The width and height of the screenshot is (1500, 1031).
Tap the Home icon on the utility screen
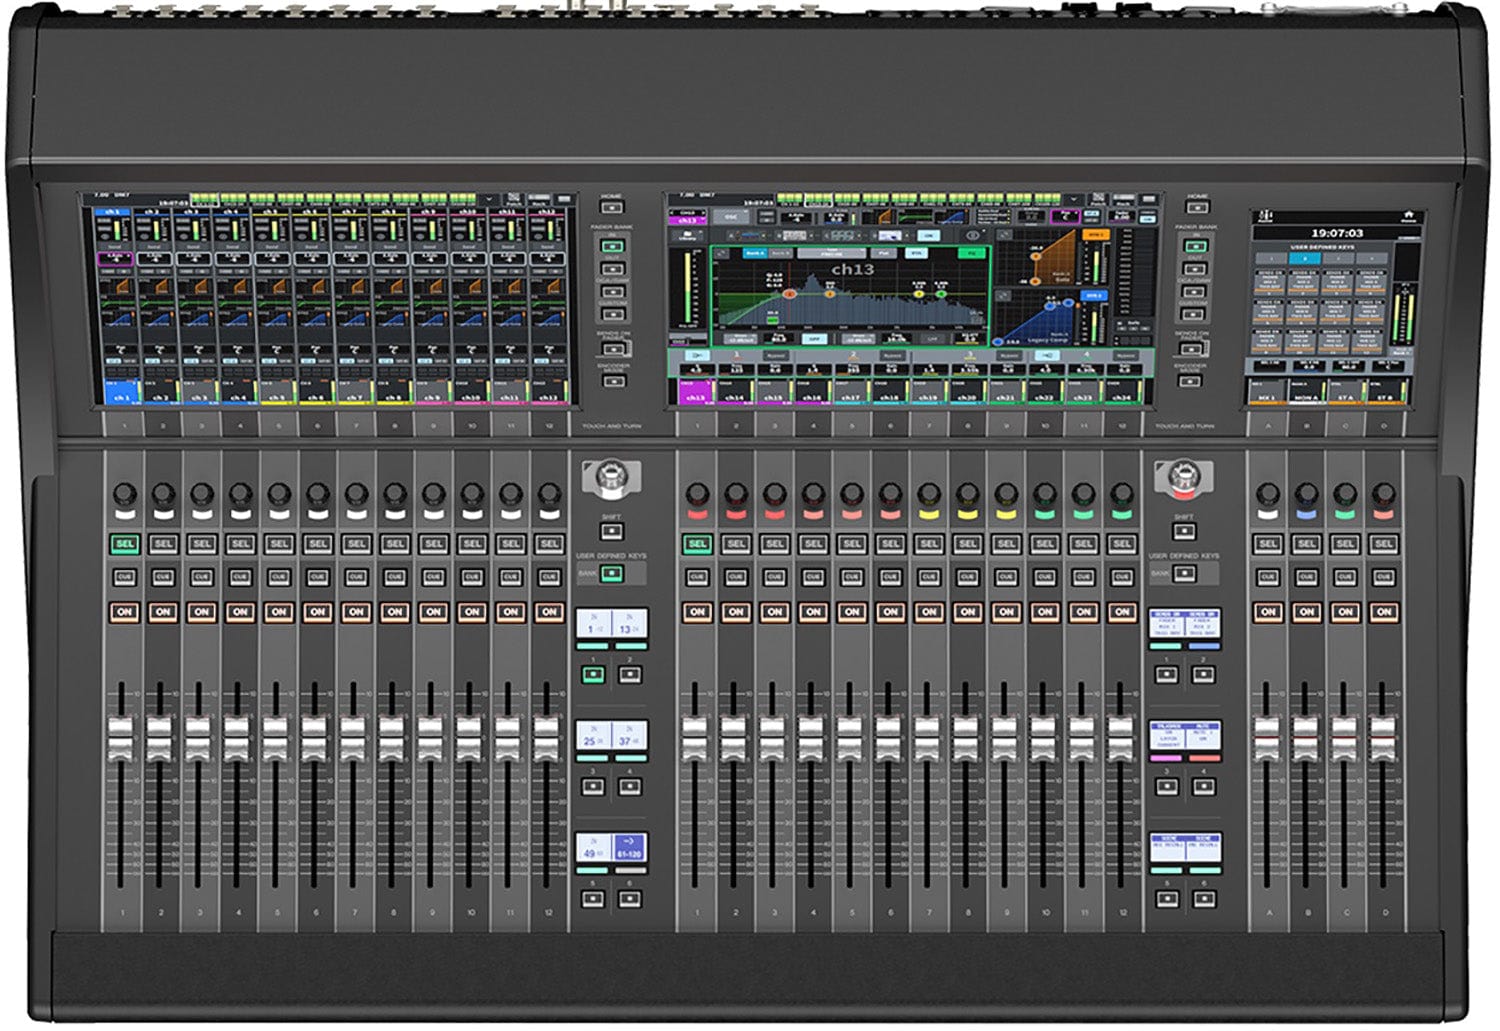click(1408, 216)
